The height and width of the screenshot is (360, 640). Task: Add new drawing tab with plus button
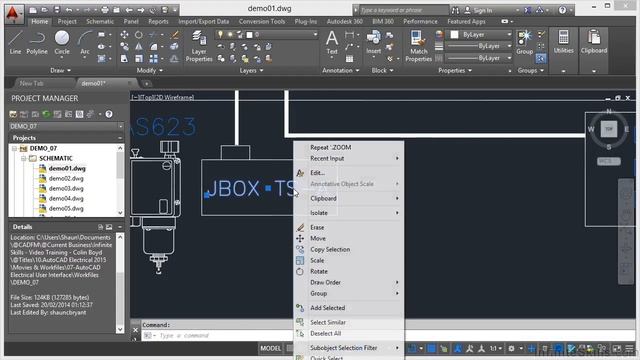146,84
